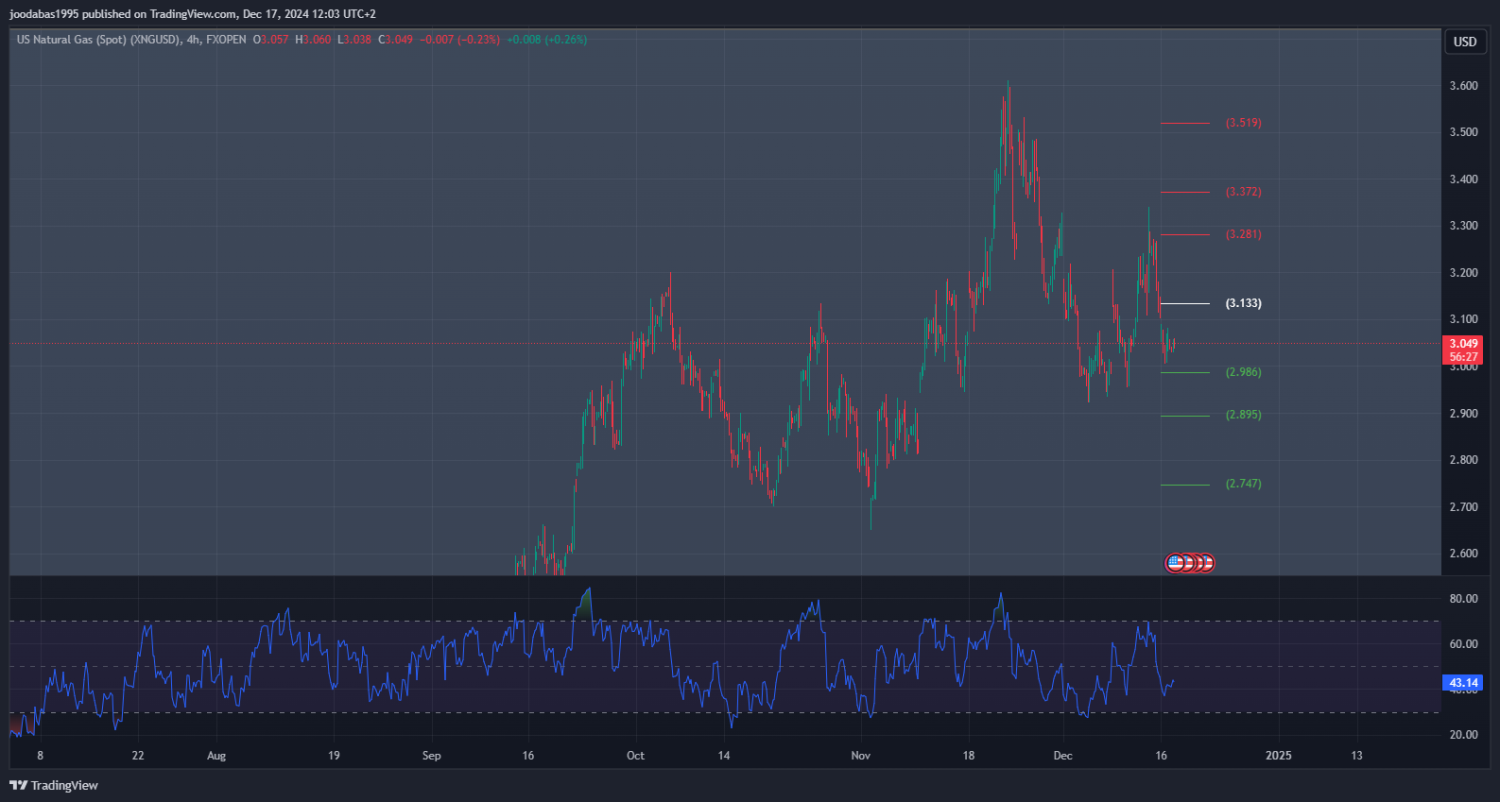Click the 3.600 mark on price scale
Screen dimensions: 1500x802
(1464, 86)
